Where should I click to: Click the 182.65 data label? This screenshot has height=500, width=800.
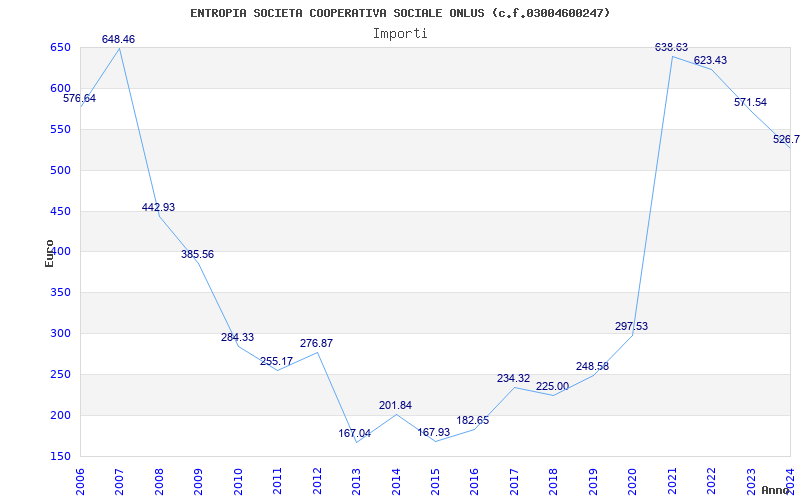472,420
